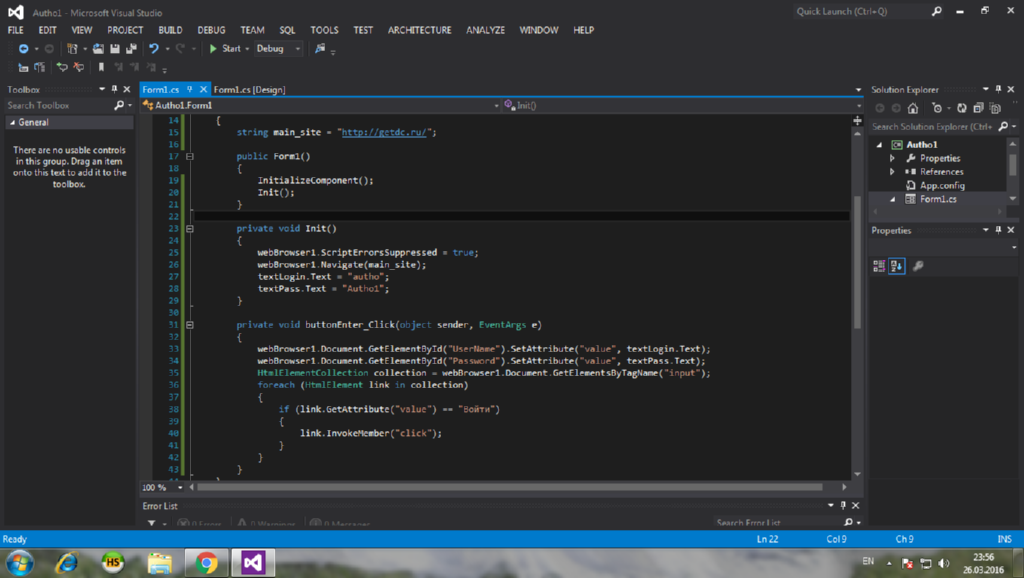Click the Solution Explorer search magnifier icon
The image size is (1024, 578).
[x=1004, y=127]
